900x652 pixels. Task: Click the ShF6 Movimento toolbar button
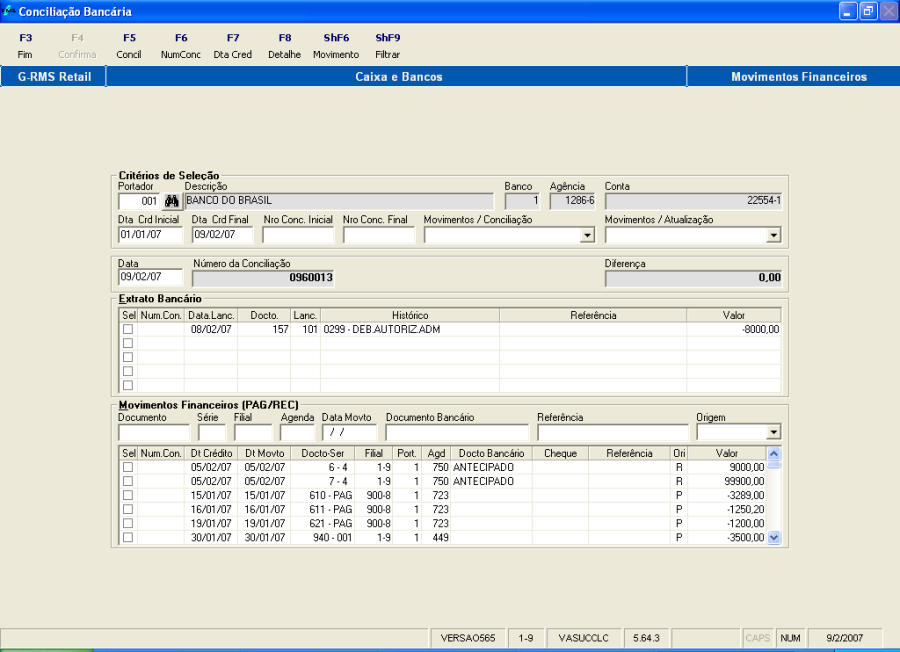[x=336, y=46]
